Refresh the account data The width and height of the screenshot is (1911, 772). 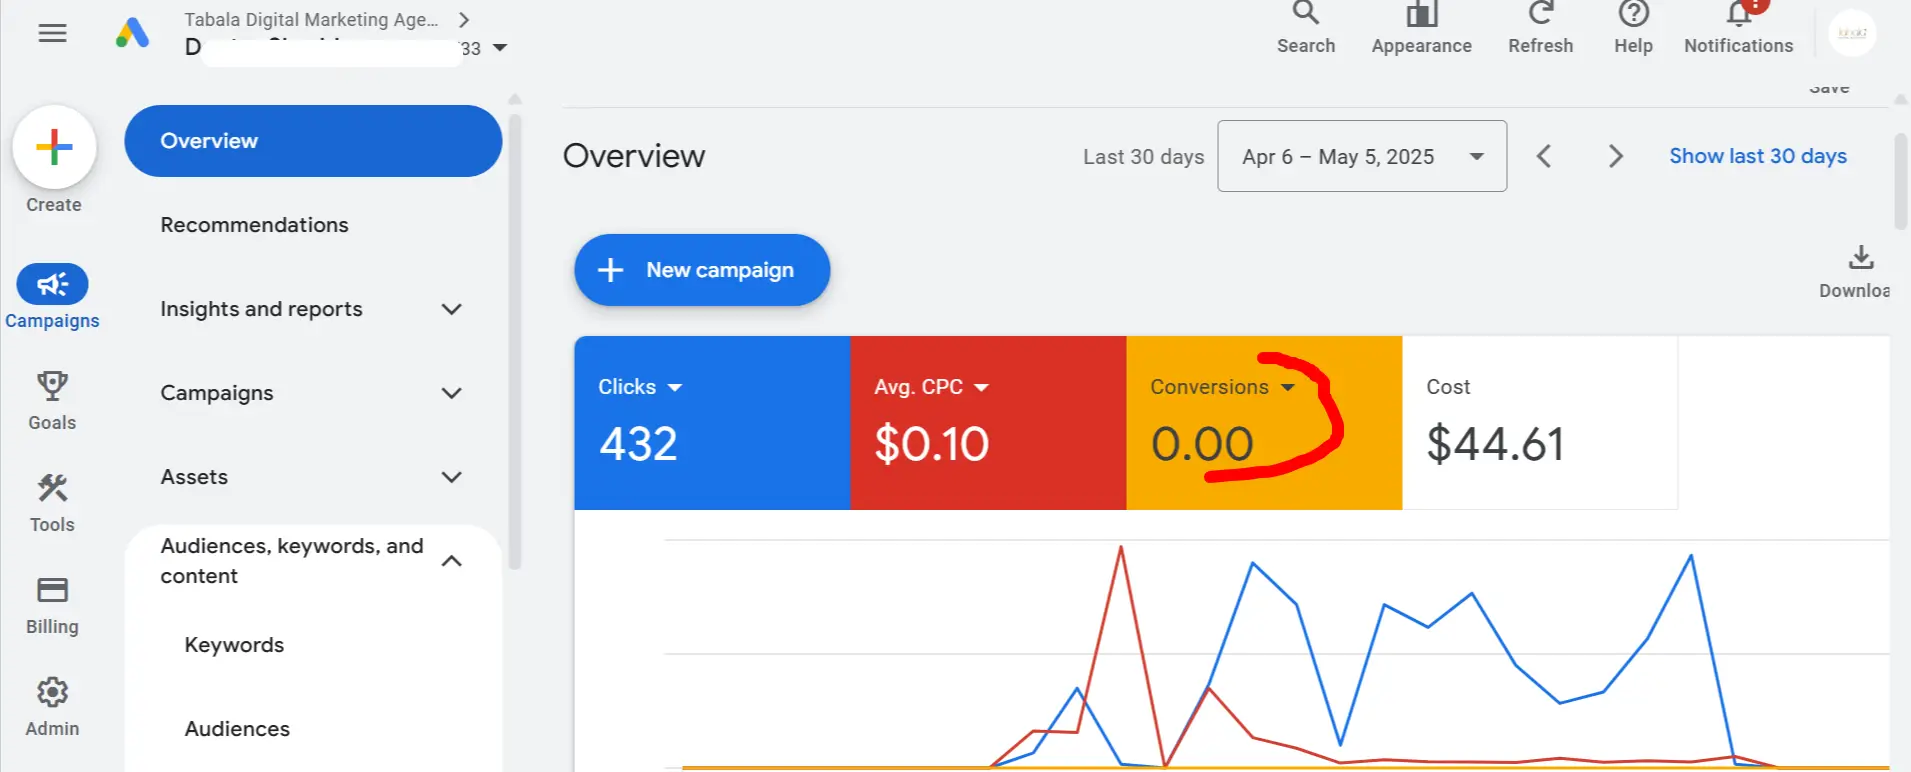click(x=1540, y=28)
